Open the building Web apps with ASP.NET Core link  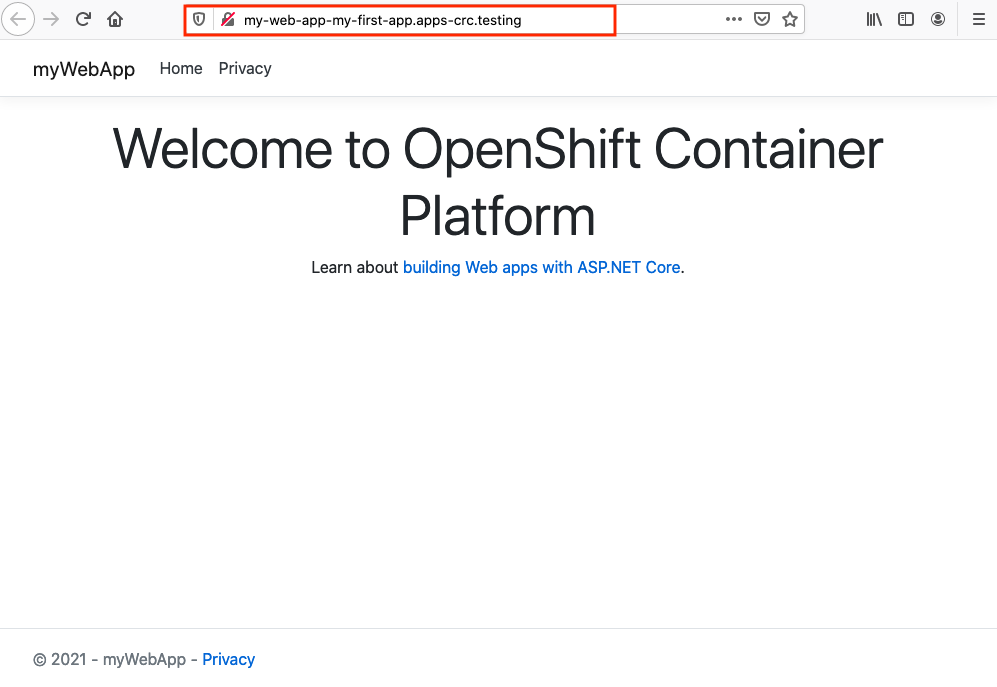pyautogui.click(x=541, y=267)
